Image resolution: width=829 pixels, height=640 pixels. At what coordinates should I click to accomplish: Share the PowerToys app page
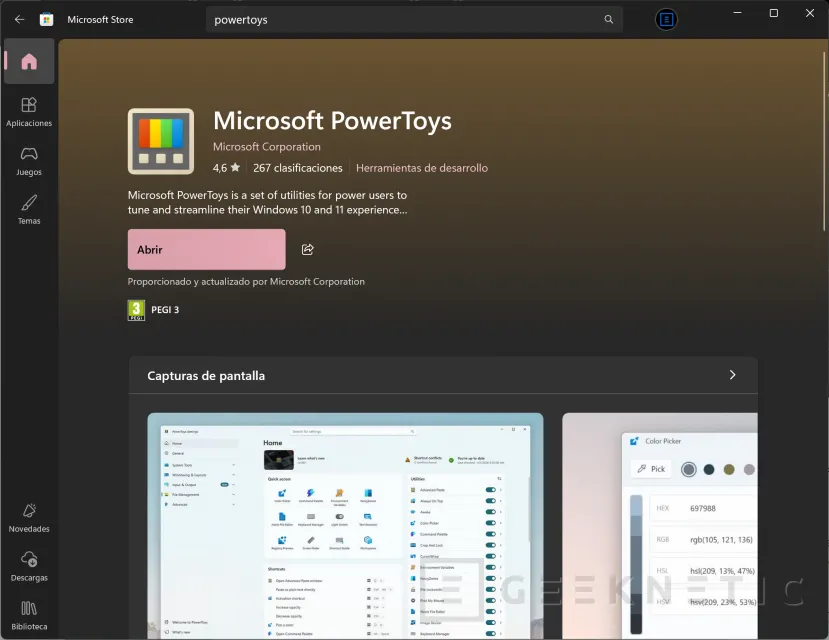(x=308, y=249)
